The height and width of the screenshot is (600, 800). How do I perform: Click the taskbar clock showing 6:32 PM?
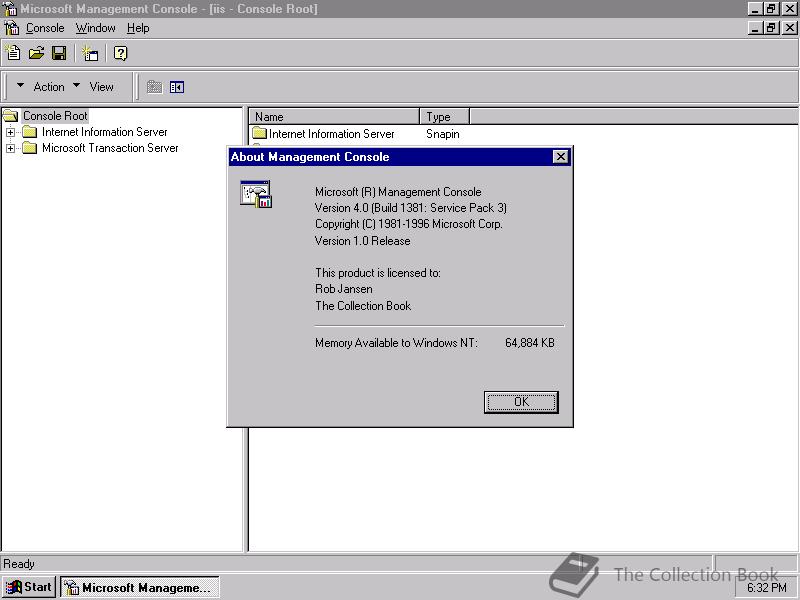click(x=767, y=588)
